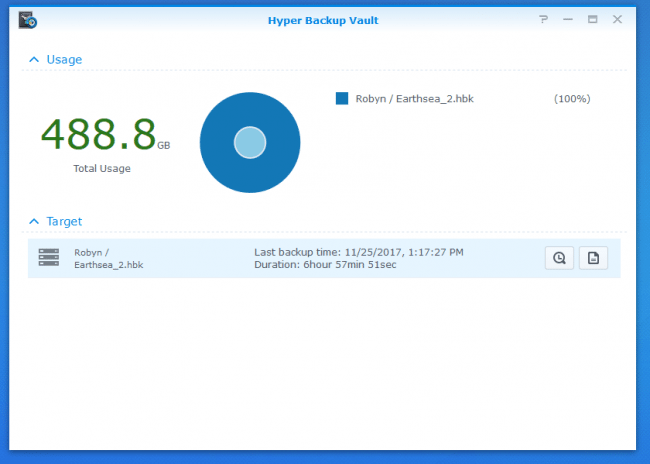
Task: Minimize the Hyper Backup Vault window
Action: (567, 19)
